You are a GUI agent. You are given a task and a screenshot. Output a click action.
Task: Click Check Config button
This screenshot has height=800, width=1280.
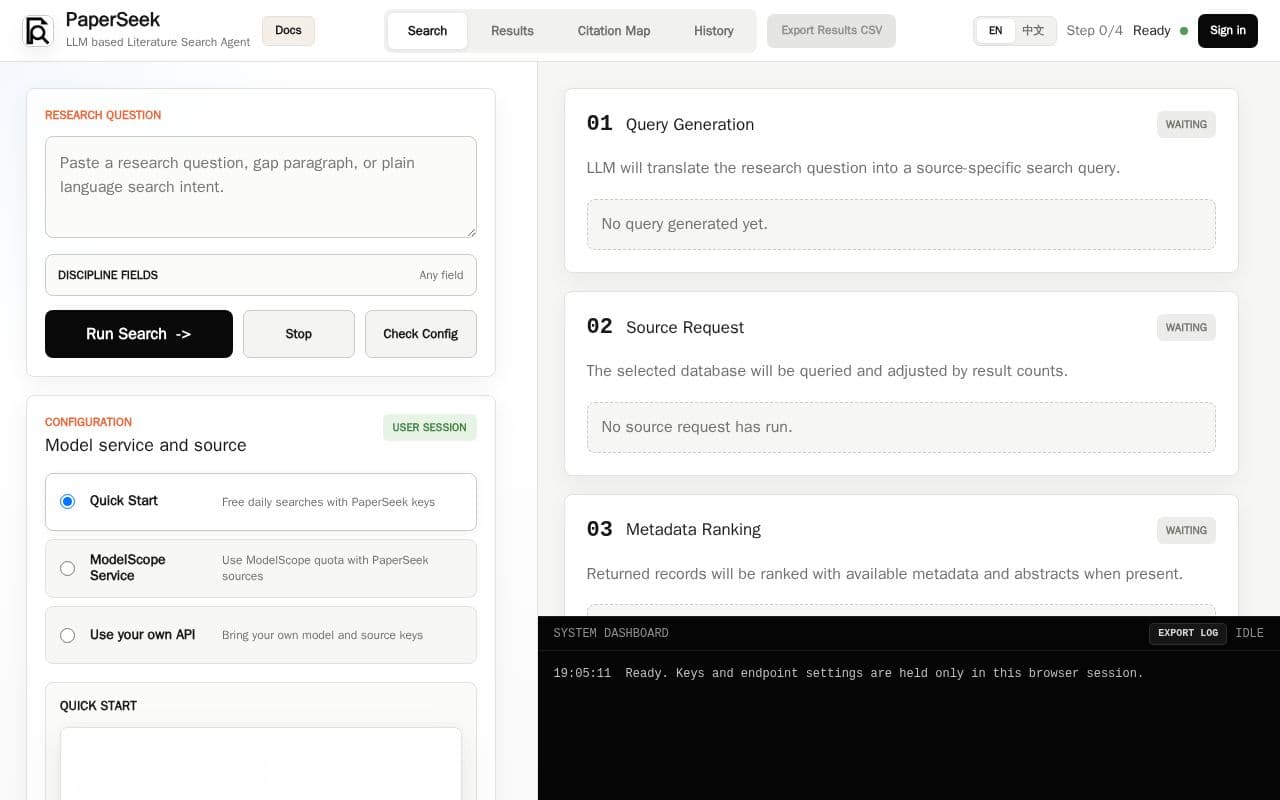(x=421, y=334)
